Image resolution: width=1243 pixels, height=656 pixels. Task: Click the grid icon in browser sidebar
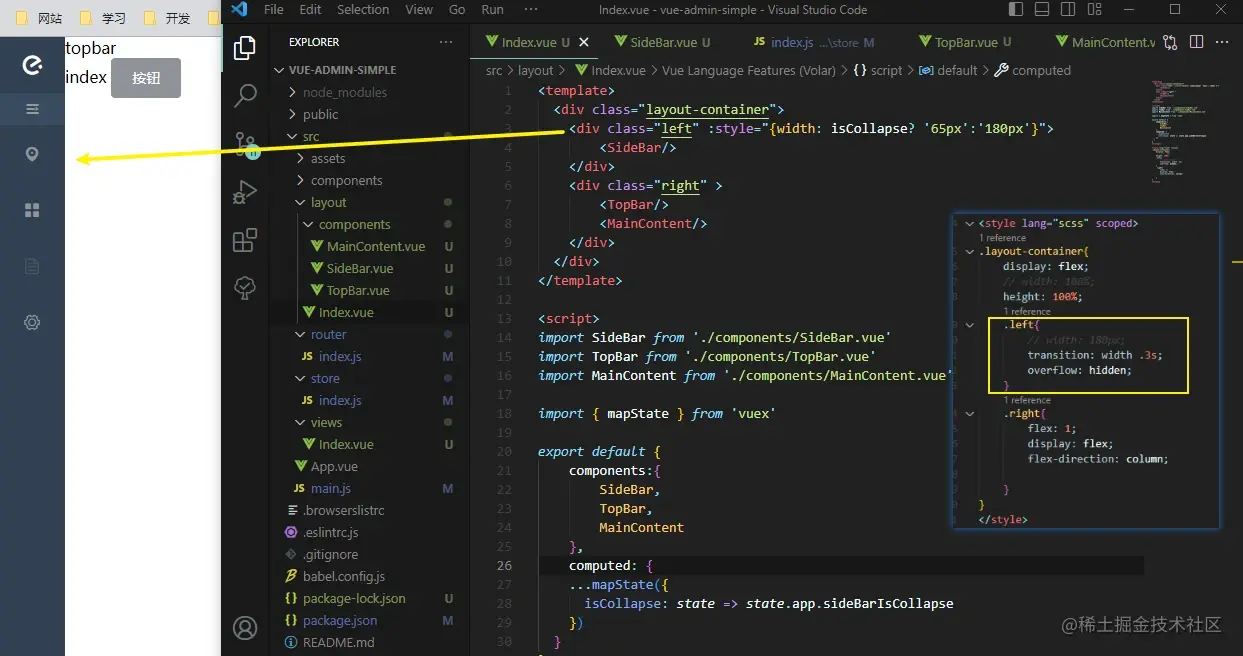pos(32,210)
